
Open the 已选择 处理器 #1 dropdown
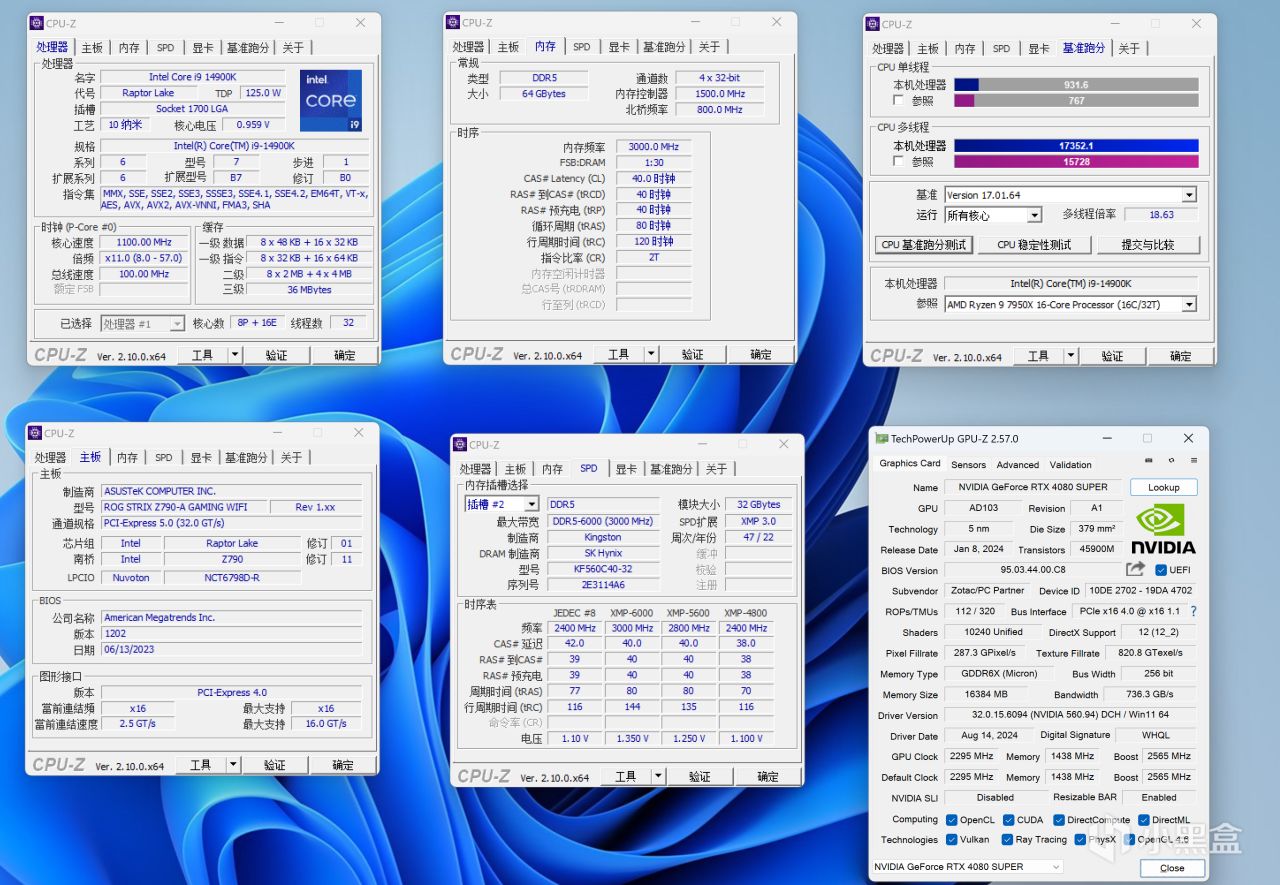177,324
